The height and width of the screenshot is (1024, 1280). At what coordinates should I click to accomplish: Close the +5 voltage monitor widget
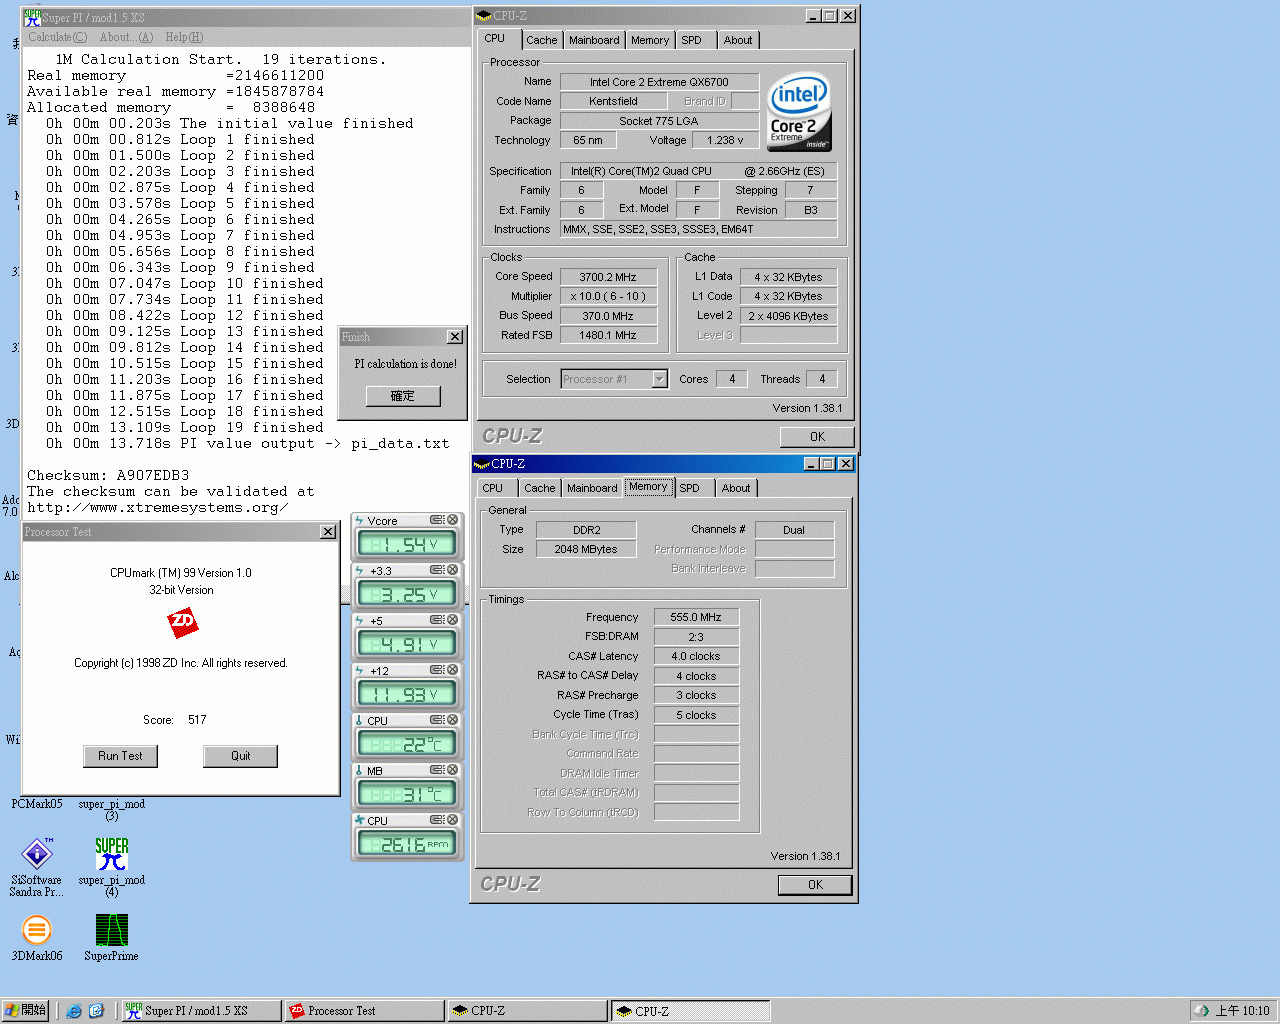click(x=452, y=620)
